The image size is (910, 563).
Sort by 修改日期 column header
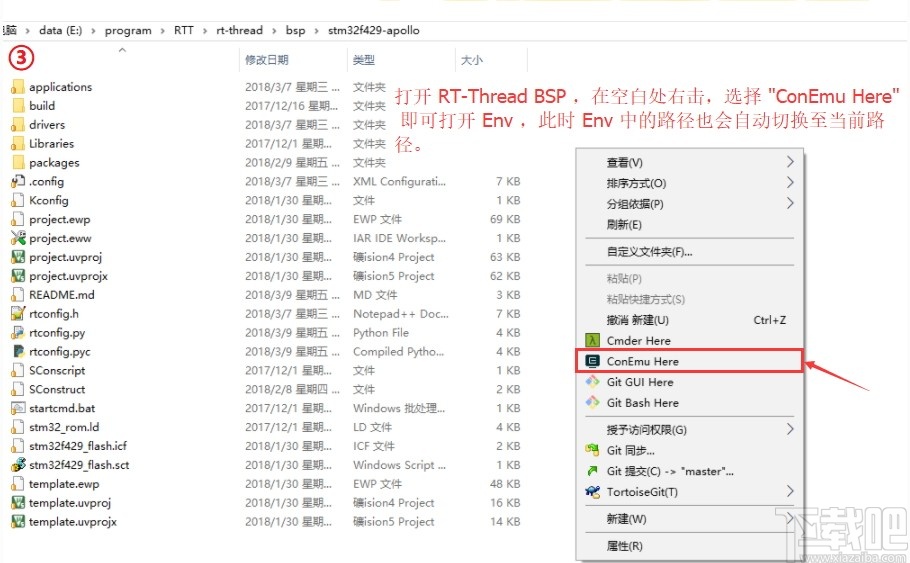tap(266, 60)
